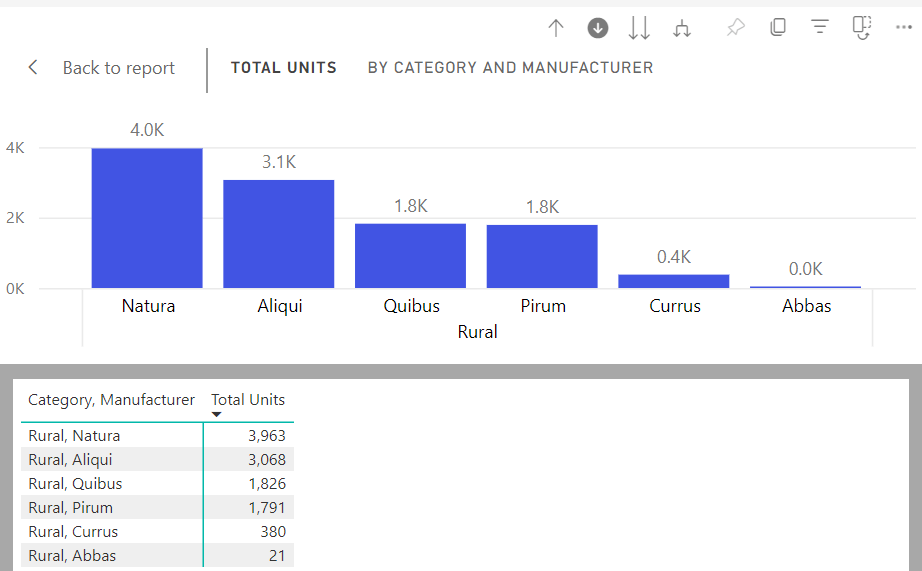Open the More options ellipsis menu
Image resolution: width=922 pixels, height=571 pixels.
pyautogui.click(x=903, y=28)
